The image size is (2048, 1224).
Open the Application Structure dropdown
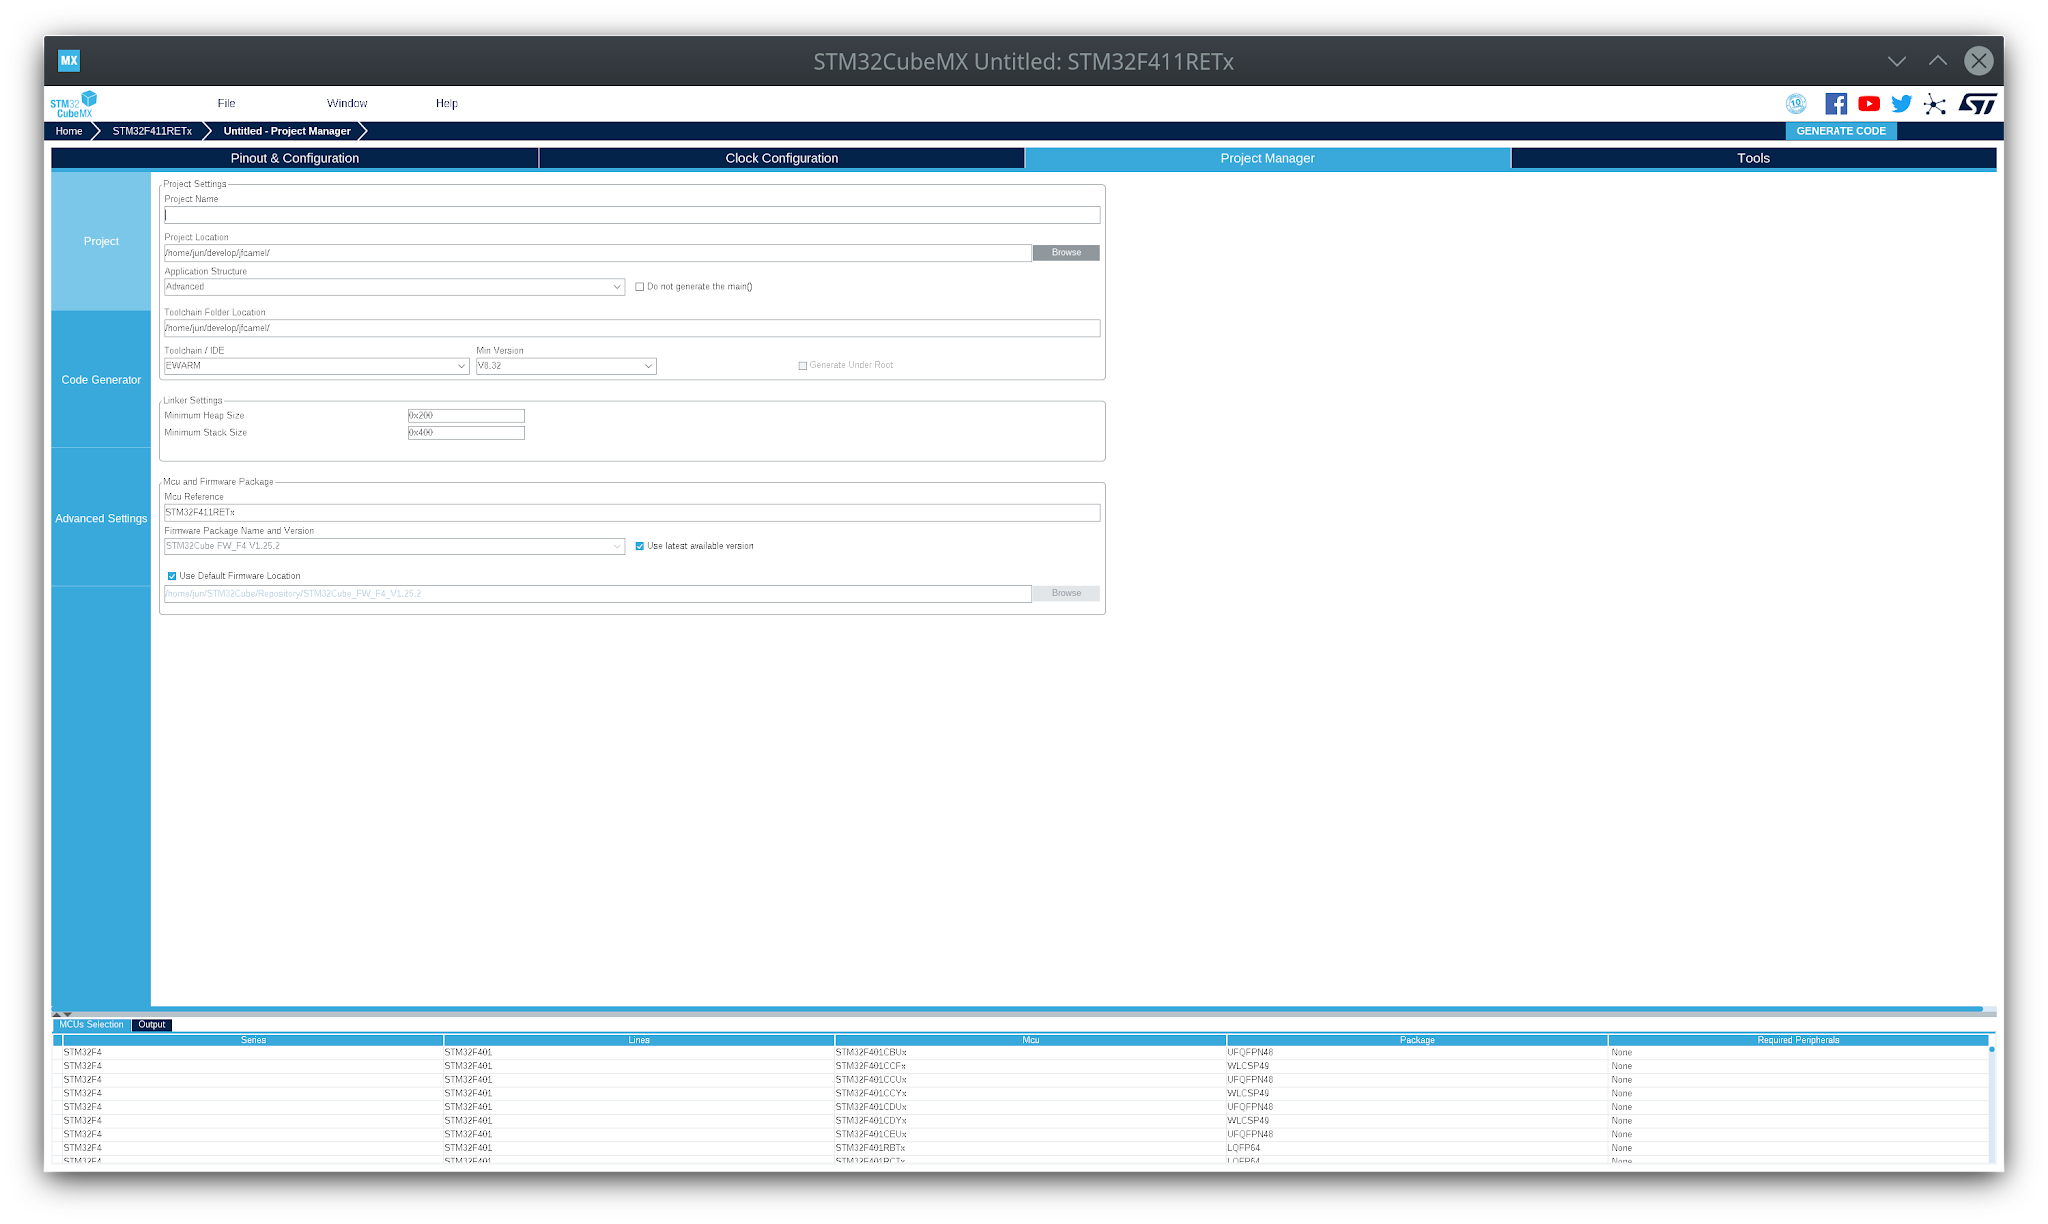point(394,287)
